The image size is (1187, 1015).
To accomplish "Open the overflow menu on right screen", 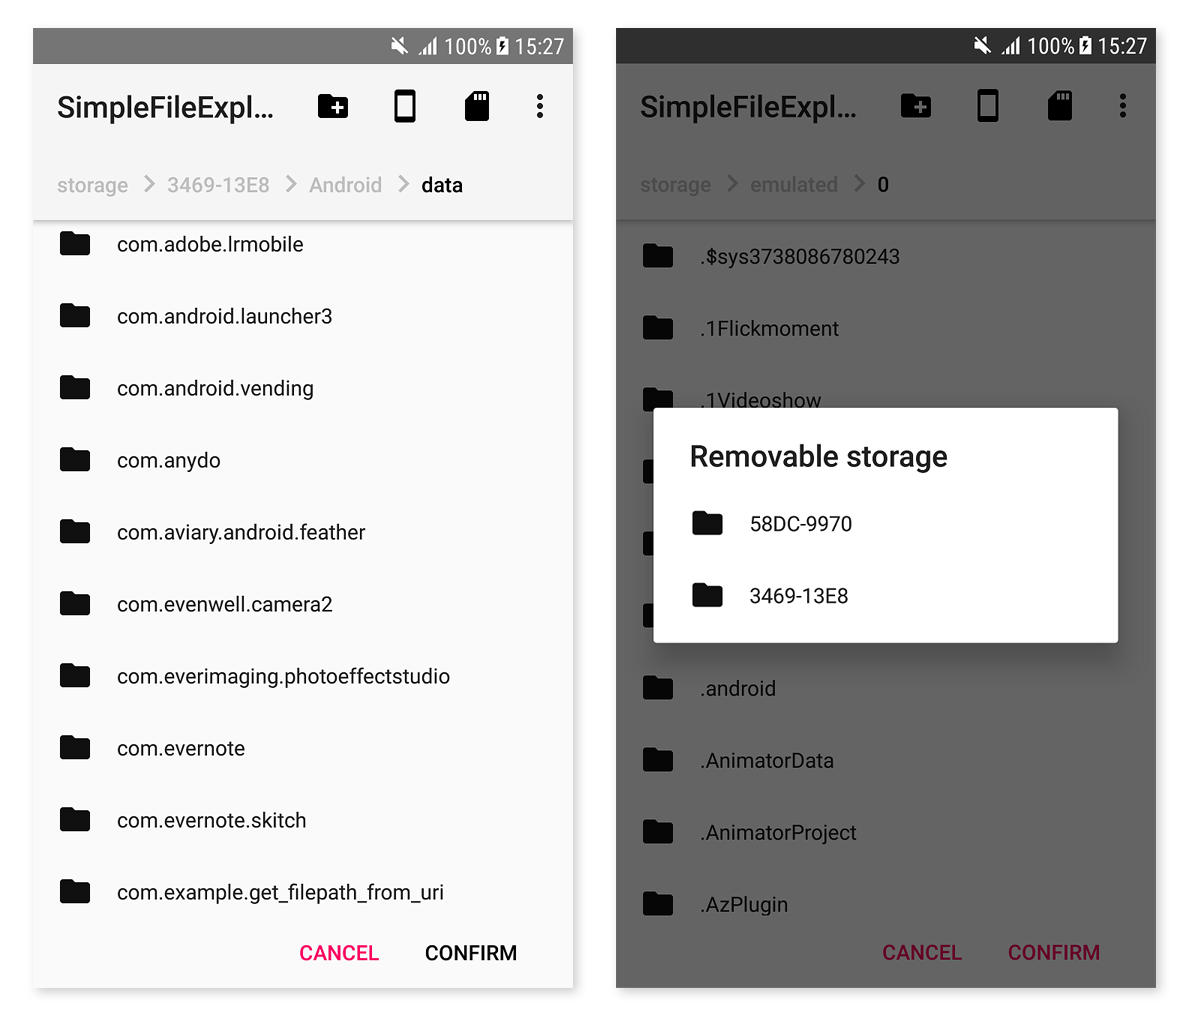I will click(1122, 106).
